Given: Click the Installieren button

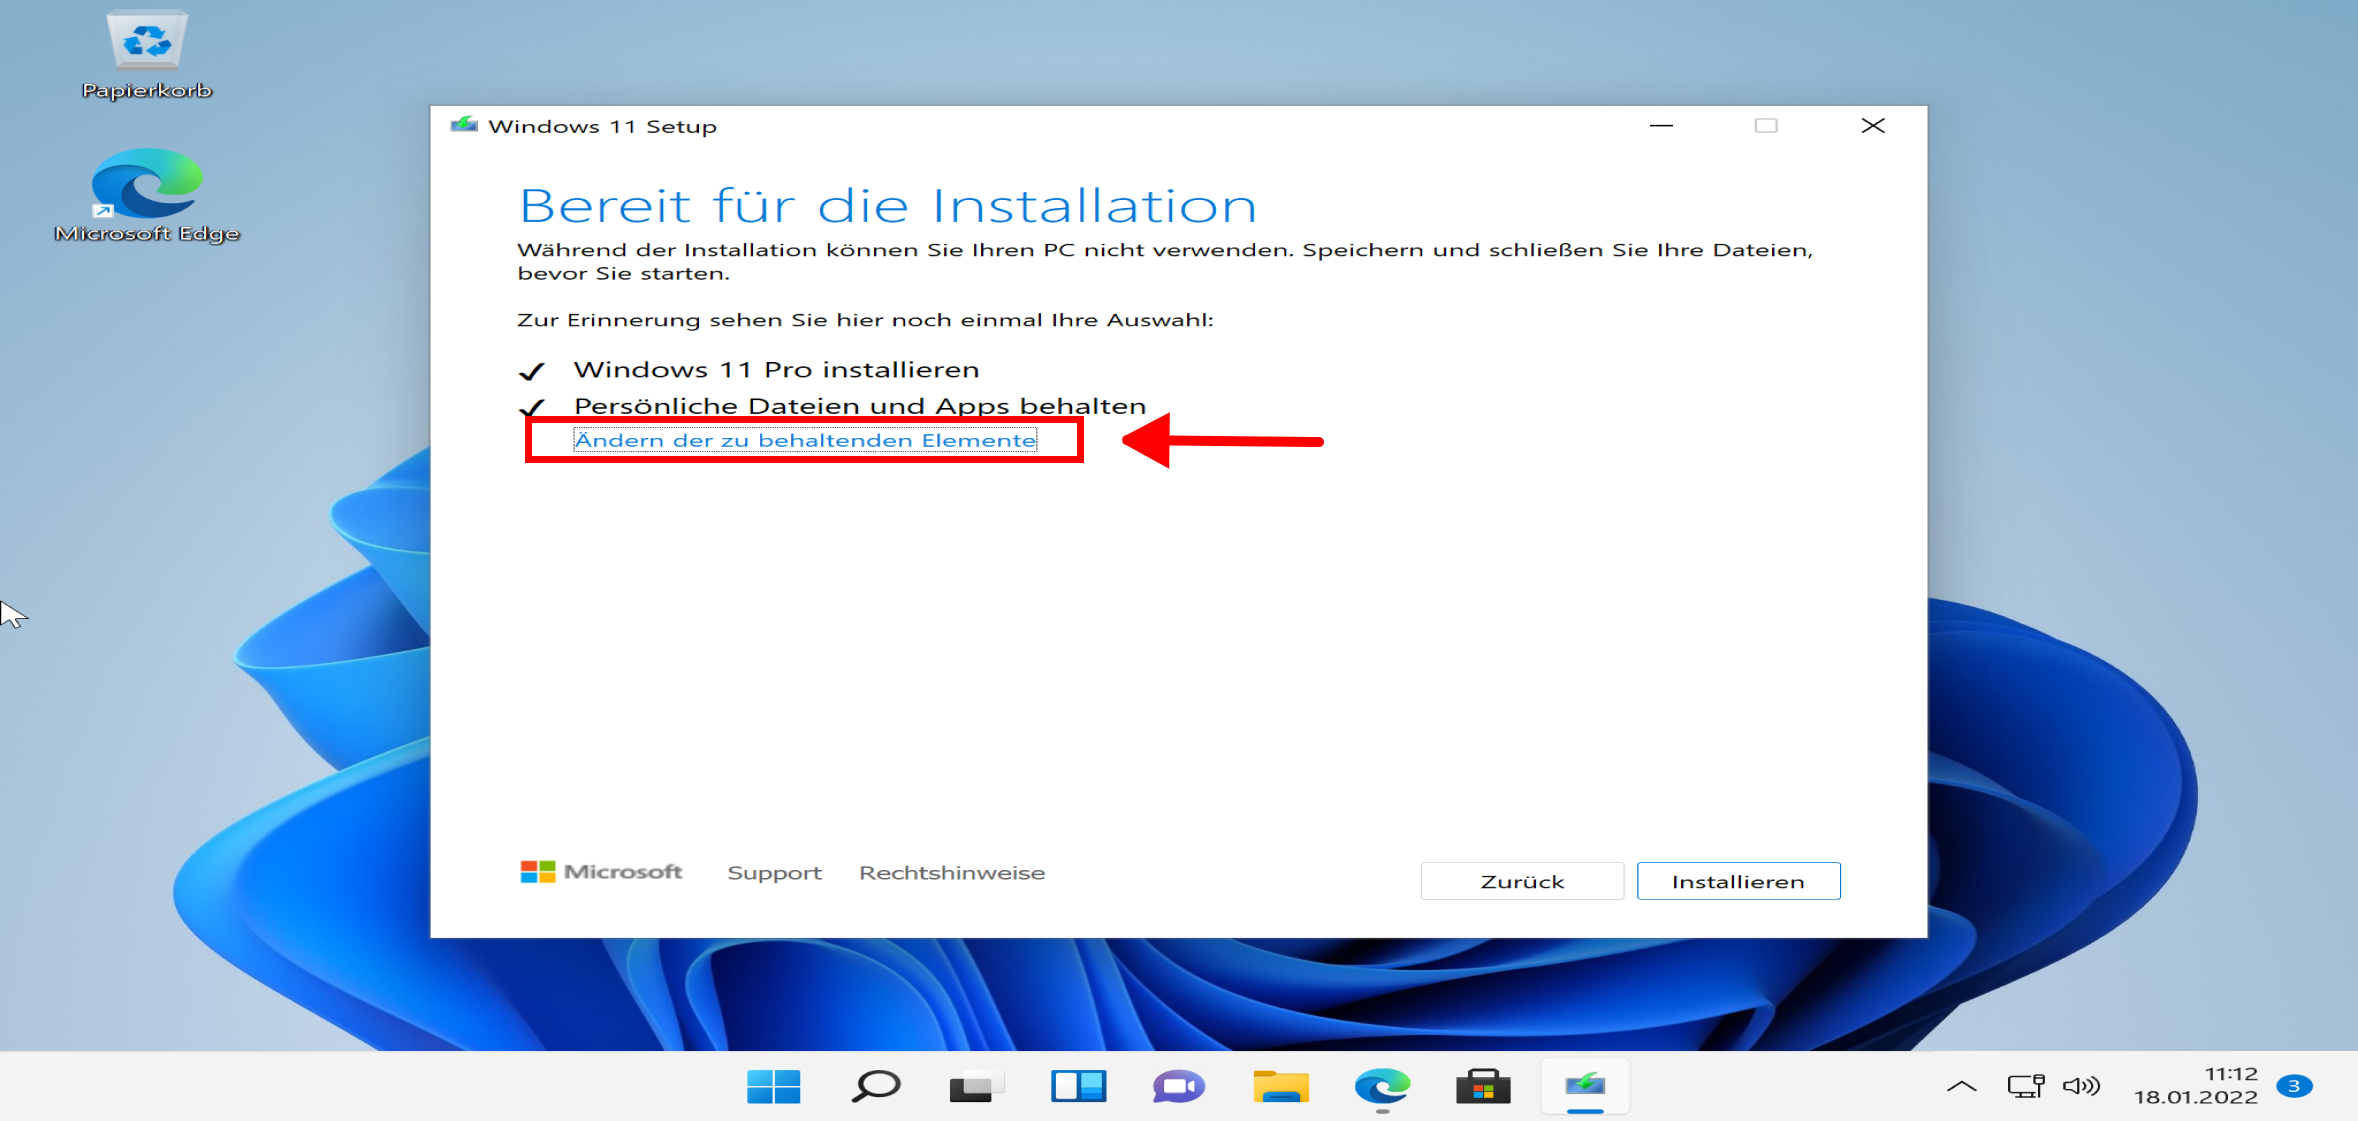Looking at the screenshot, I should [x=1738, y=881].
